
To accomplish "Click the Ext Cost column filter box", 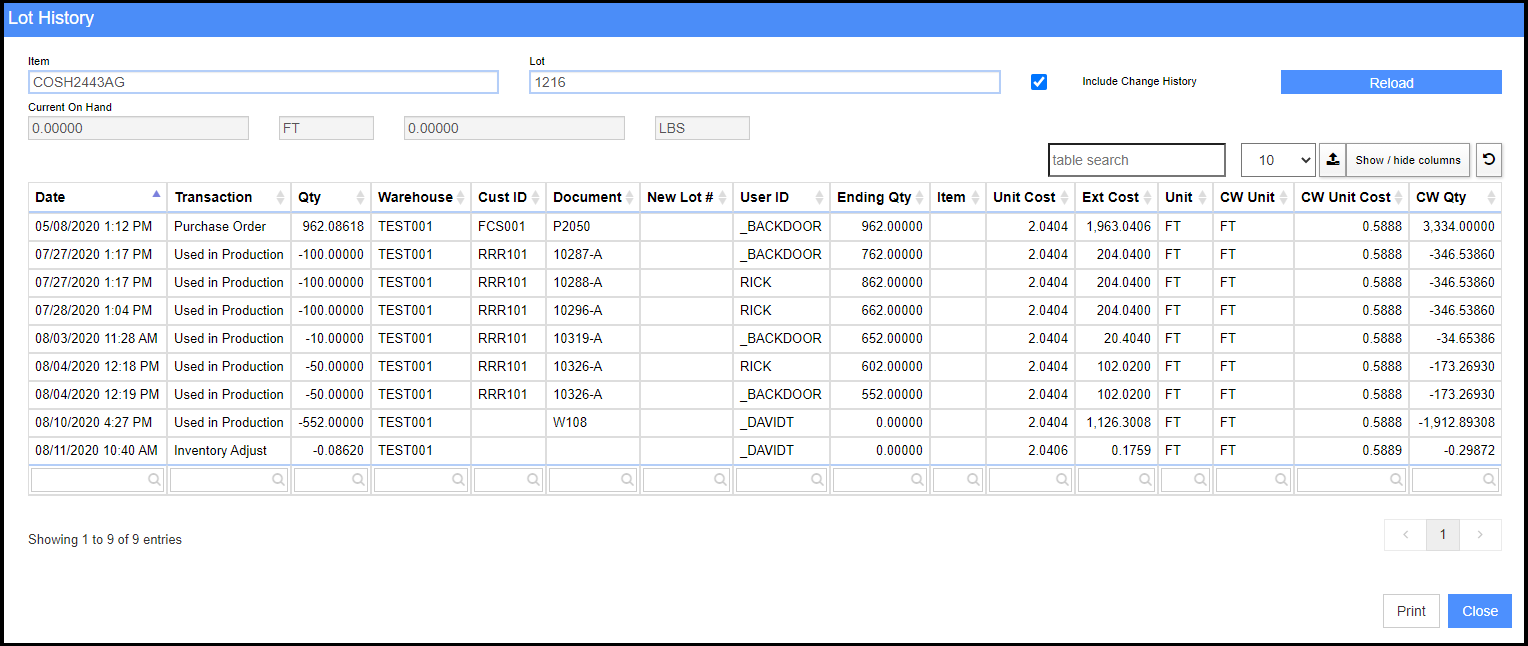I will click(1117, 480).
